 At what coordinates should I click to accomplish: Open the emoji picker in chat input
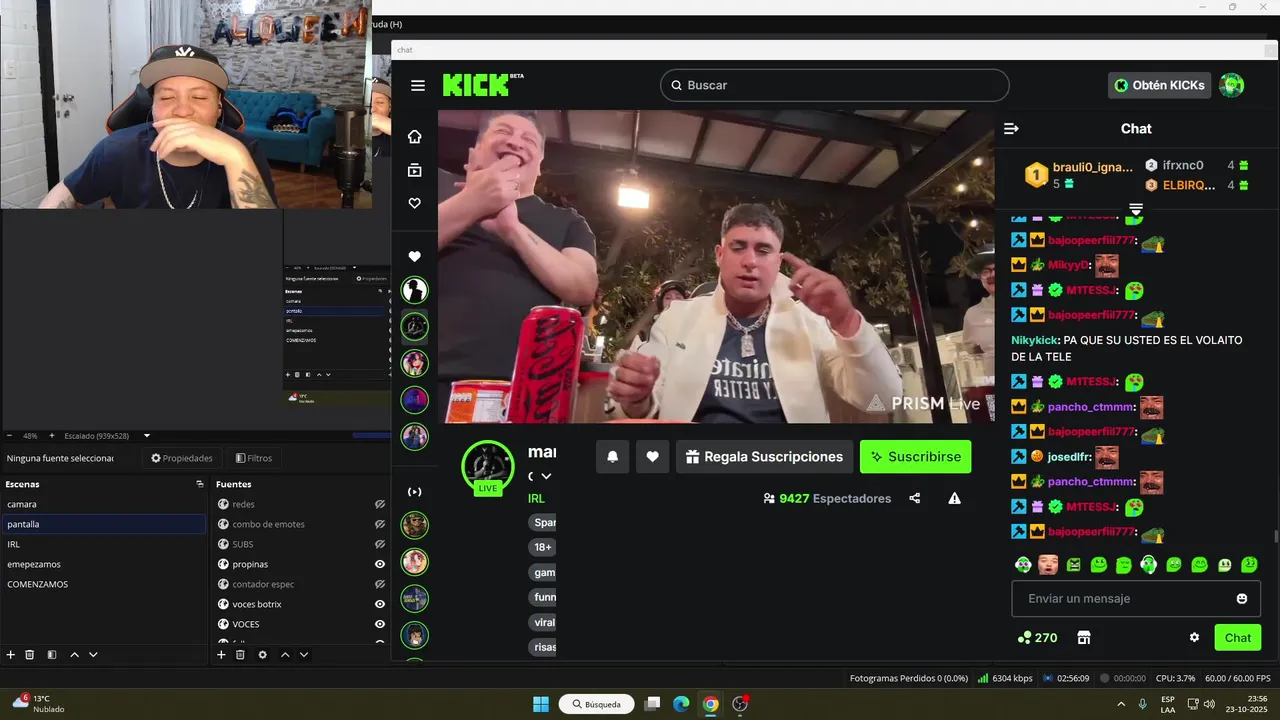(1242, 598)
